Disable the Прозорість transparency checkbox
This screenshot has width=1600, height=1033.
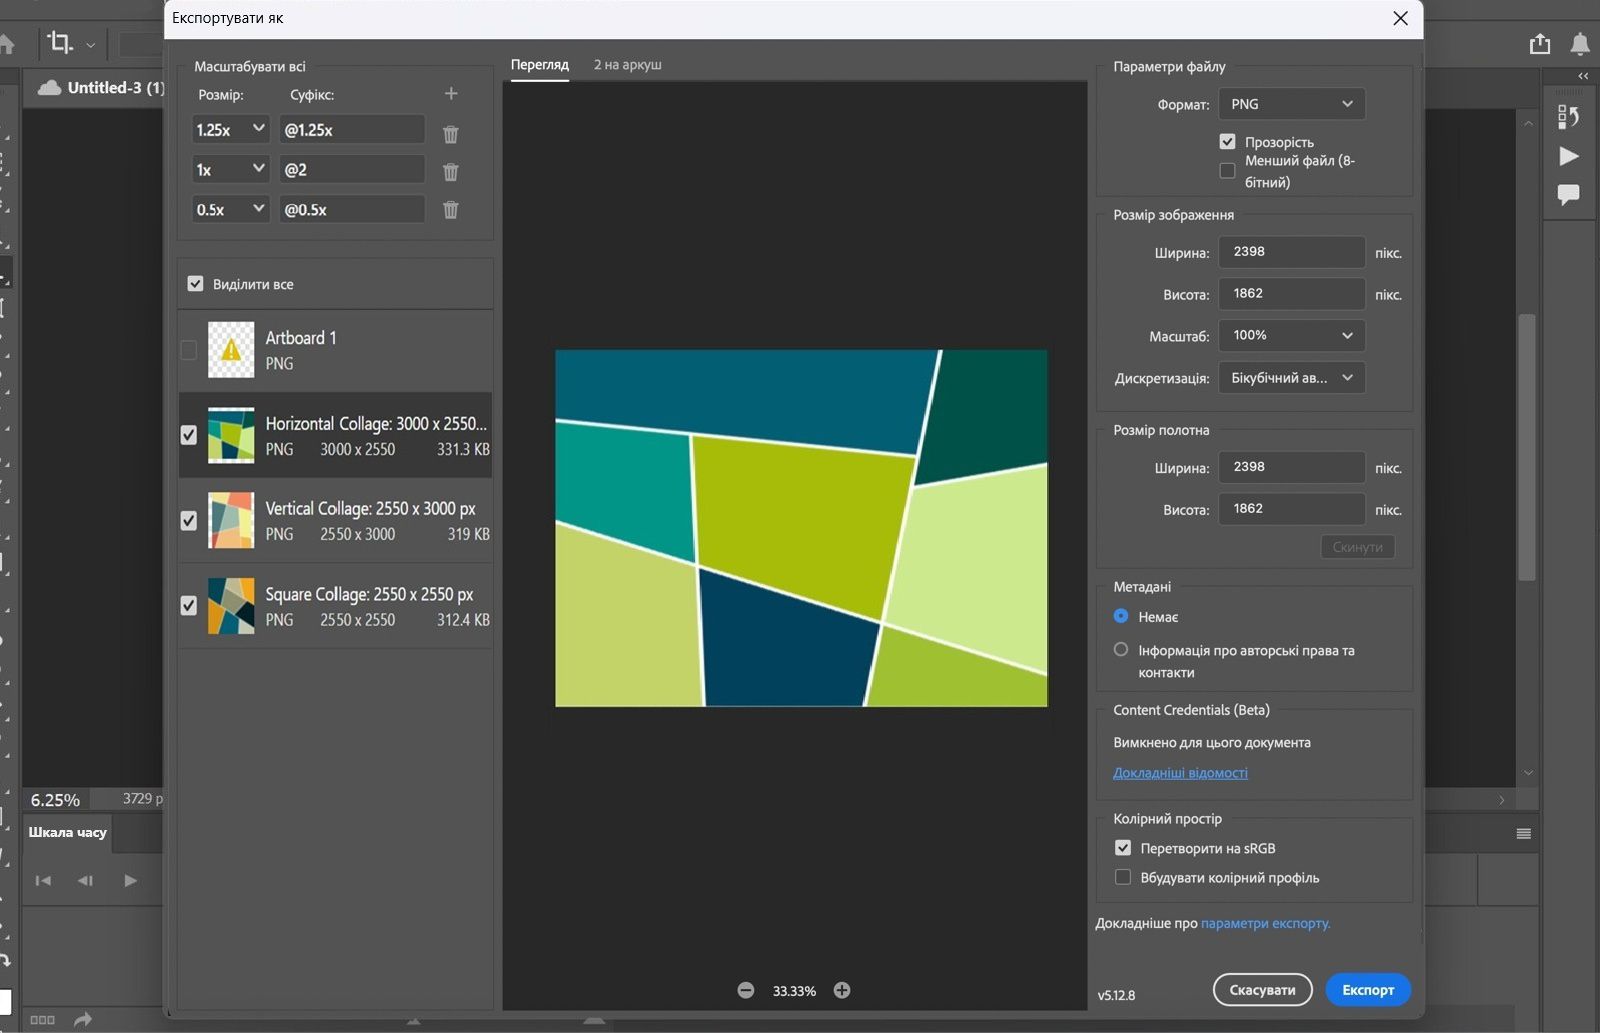(1227, 142)
